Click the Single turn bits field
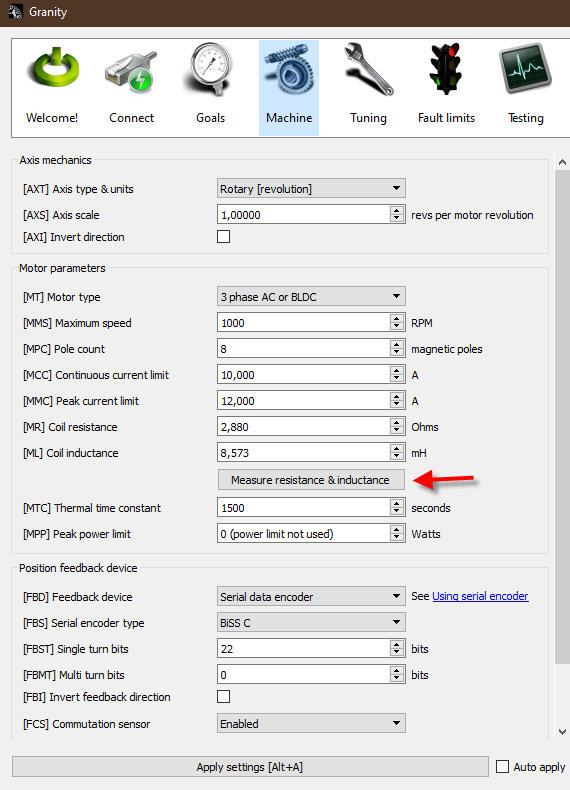The height and width of the screenshot is (790, 570). click(x=303, y=648)
